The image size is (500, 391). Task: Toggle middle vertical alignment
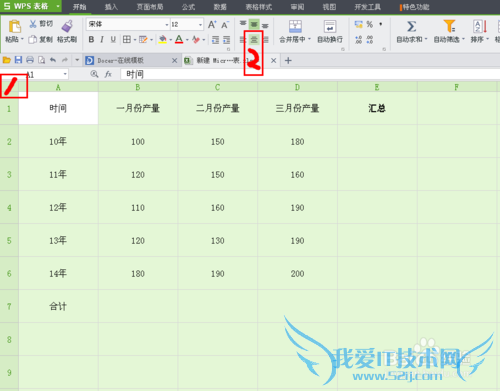coord(254,24)
